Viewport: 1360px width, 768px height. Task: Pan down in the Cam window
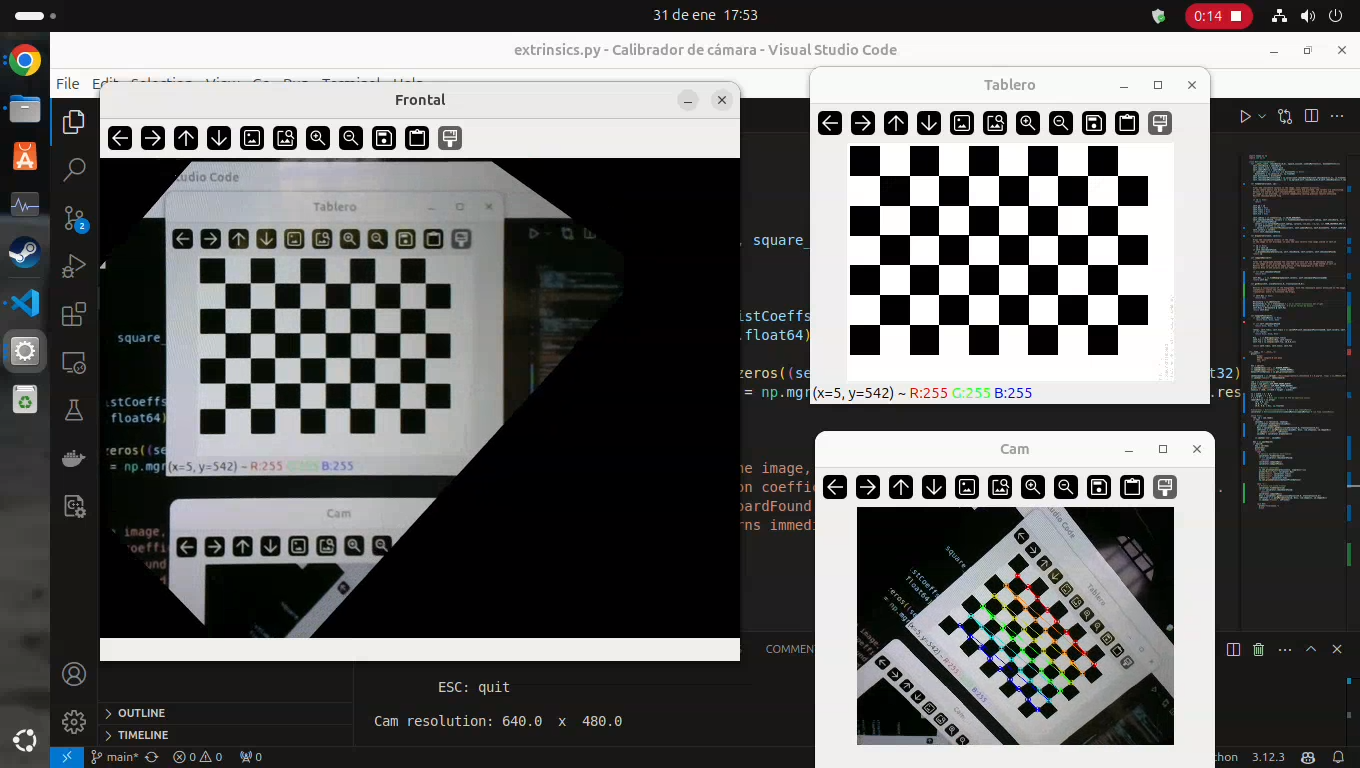point(934,487)
